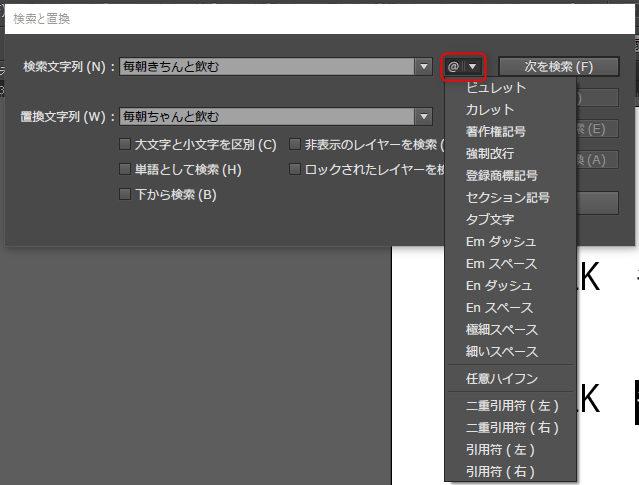Click inside the 検索文字列 text field
This screenshot has width=639, height=485.
[x=265, y=66]
